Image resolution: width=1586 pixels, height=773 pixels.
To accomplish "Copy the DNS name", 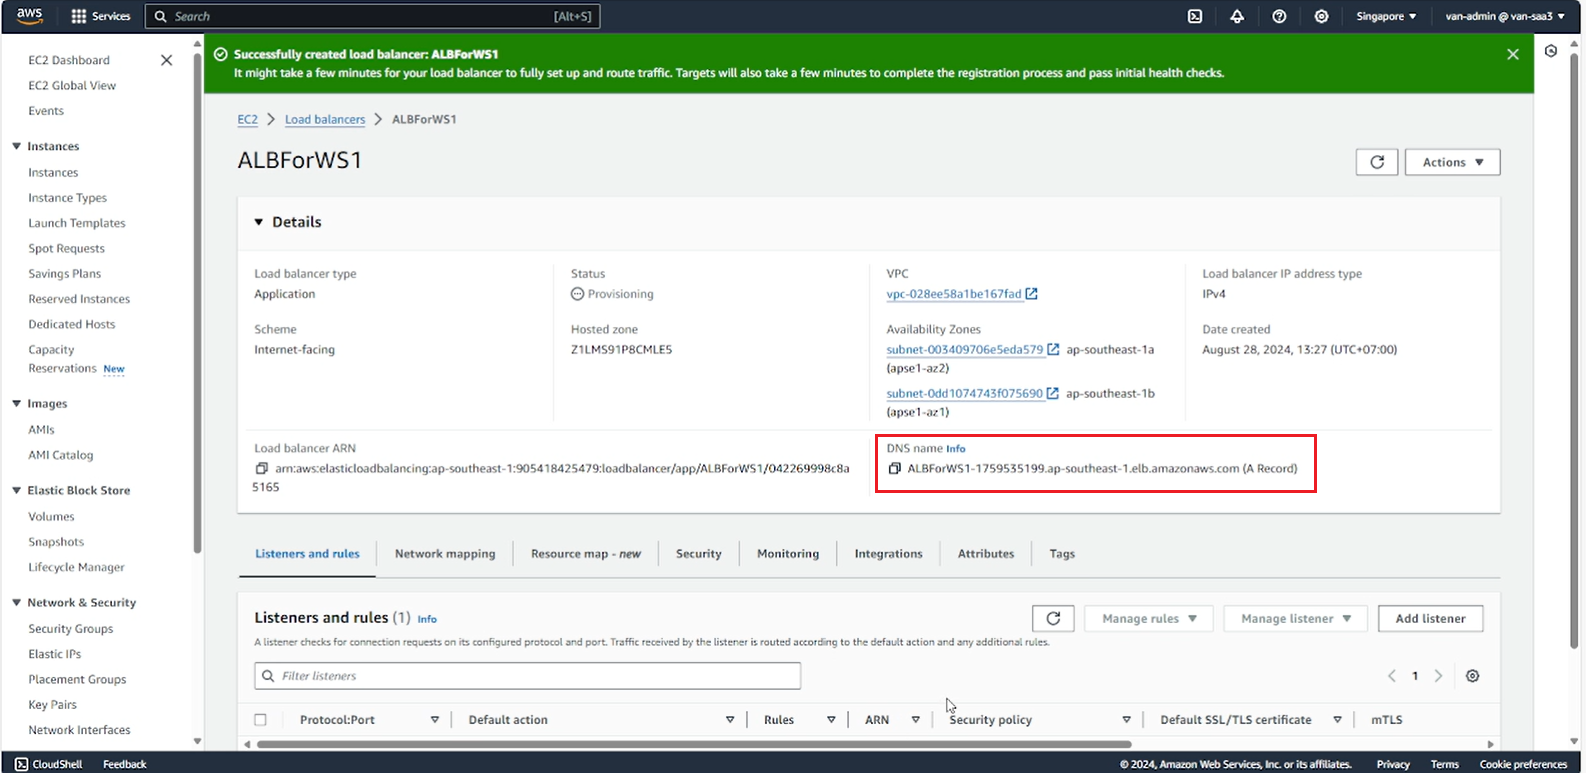I will [895, 468].
